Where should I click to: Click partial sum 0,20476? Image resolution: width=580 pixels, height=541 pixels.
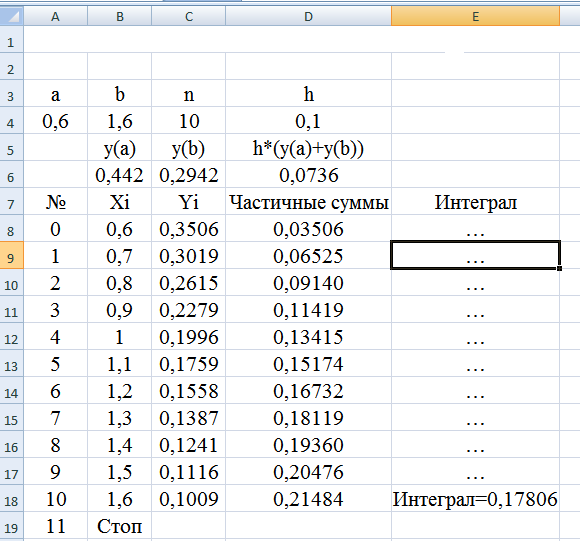point(308,471)
